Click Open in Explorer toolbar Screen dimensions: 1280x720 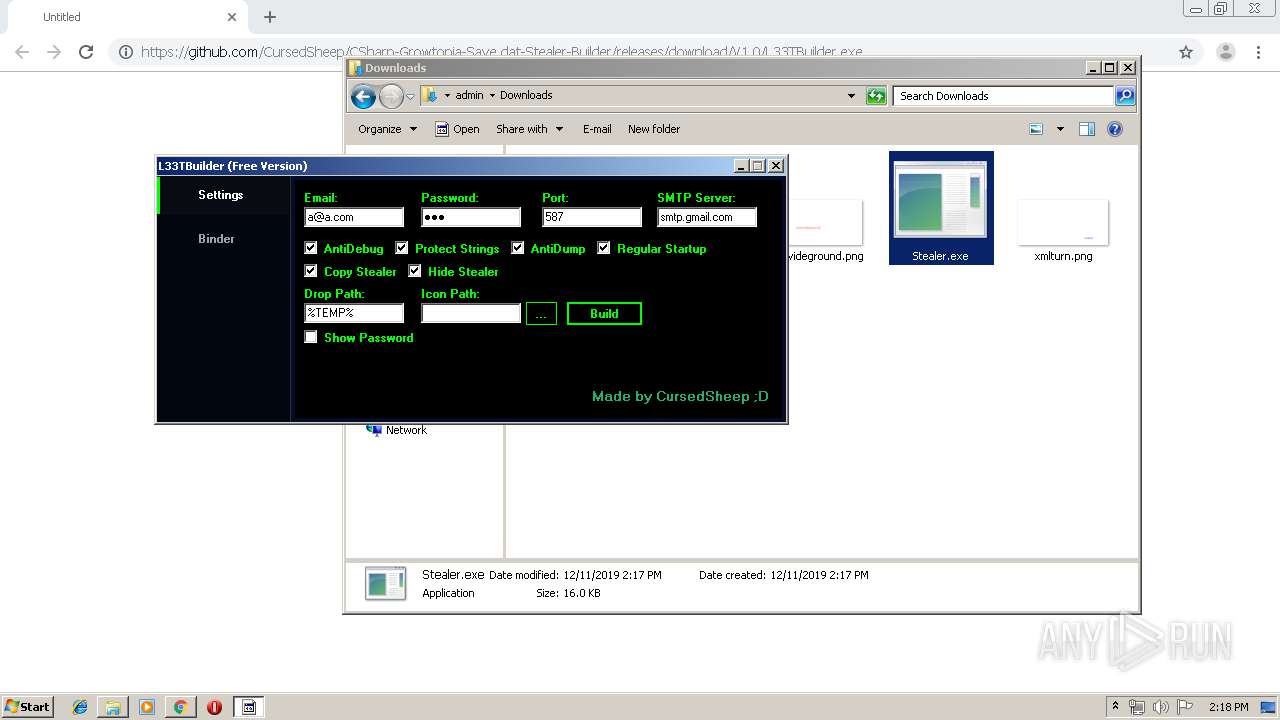[457, 129]
